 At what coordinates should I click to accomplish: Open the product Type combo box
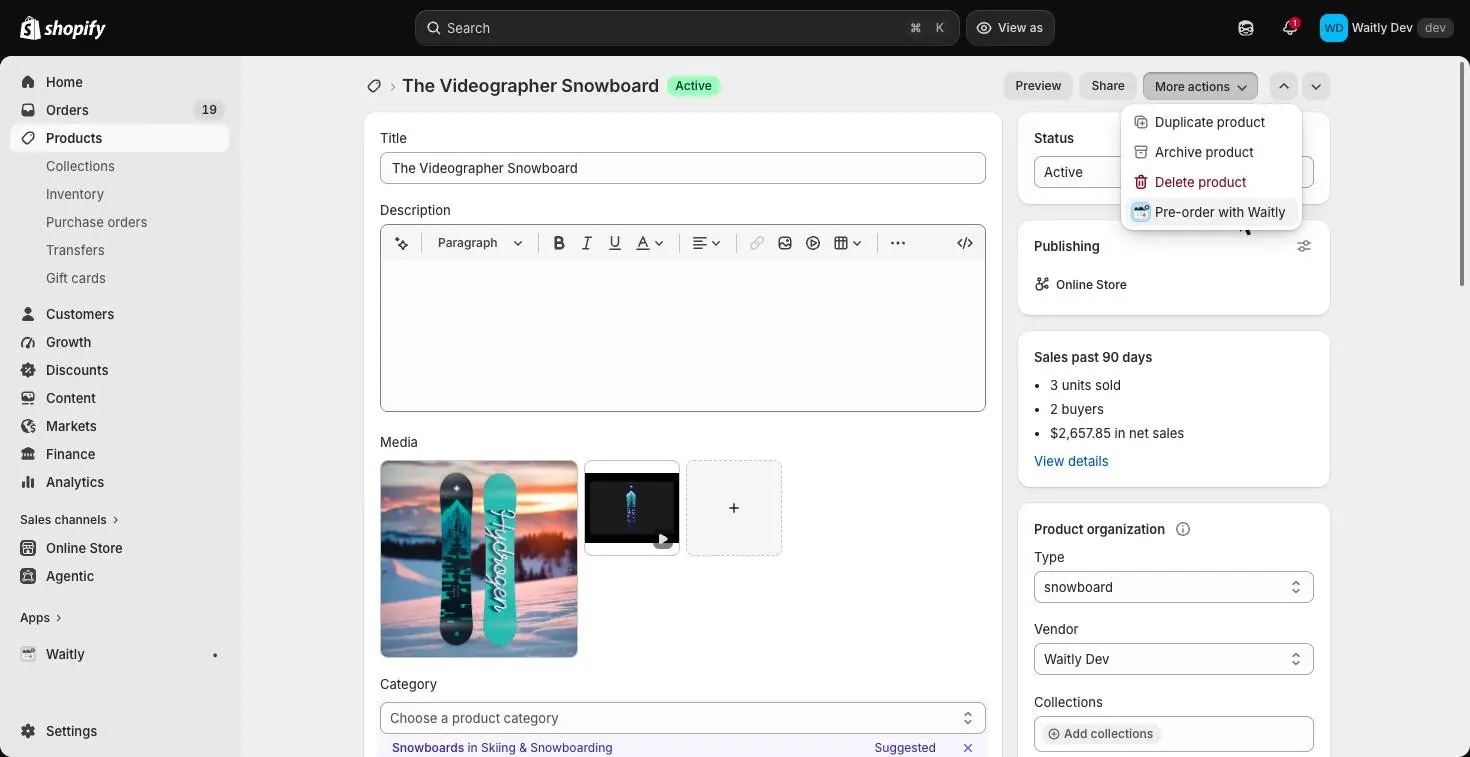tap(1173, 587)
